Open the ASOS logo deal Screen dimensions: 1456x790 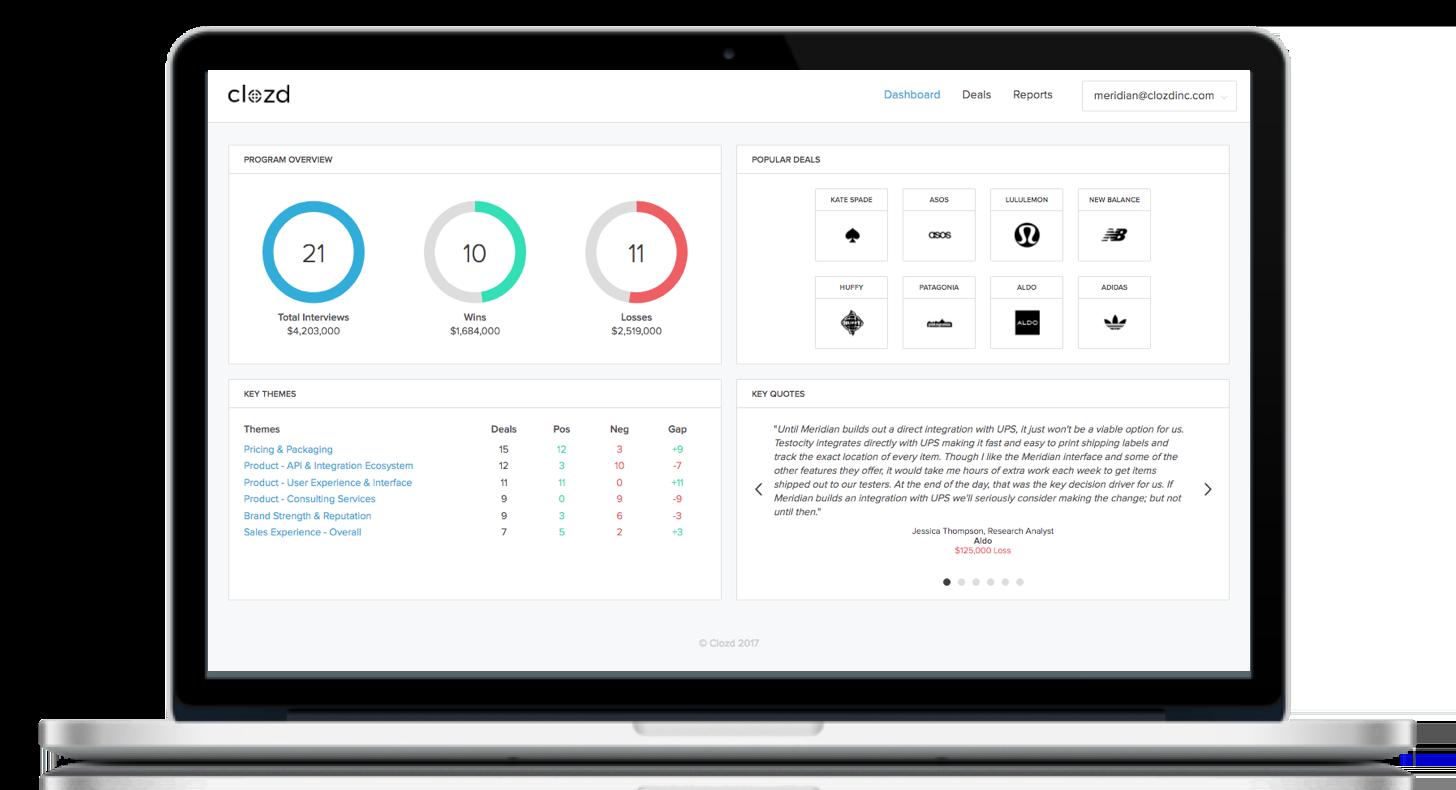[x=939, y=235]
